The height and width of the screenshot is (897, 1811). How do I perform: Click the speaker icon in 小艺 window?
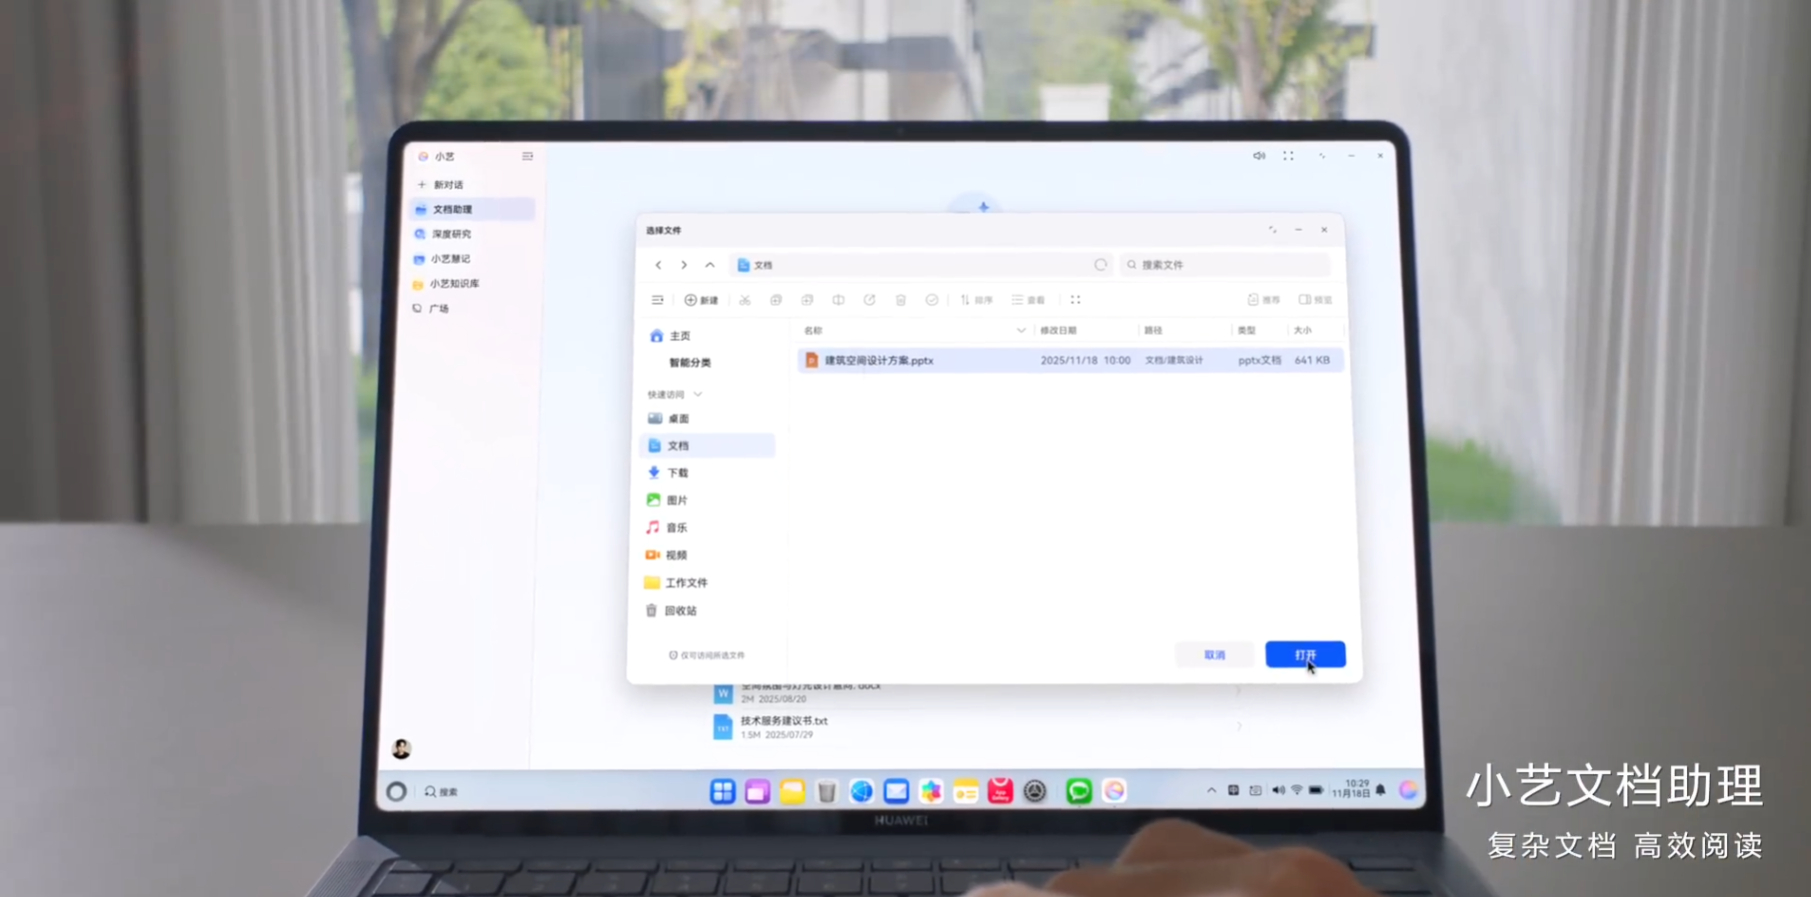pos(1259,156)
